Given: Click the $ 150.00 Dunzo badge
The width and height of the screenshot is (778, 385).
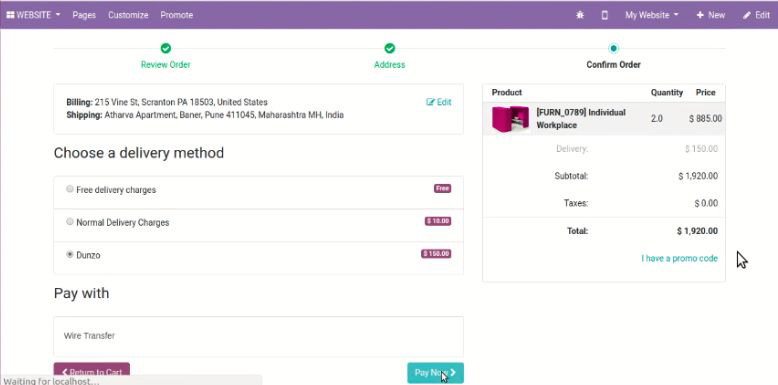Looking at the screenshot, I should point(436,254).
